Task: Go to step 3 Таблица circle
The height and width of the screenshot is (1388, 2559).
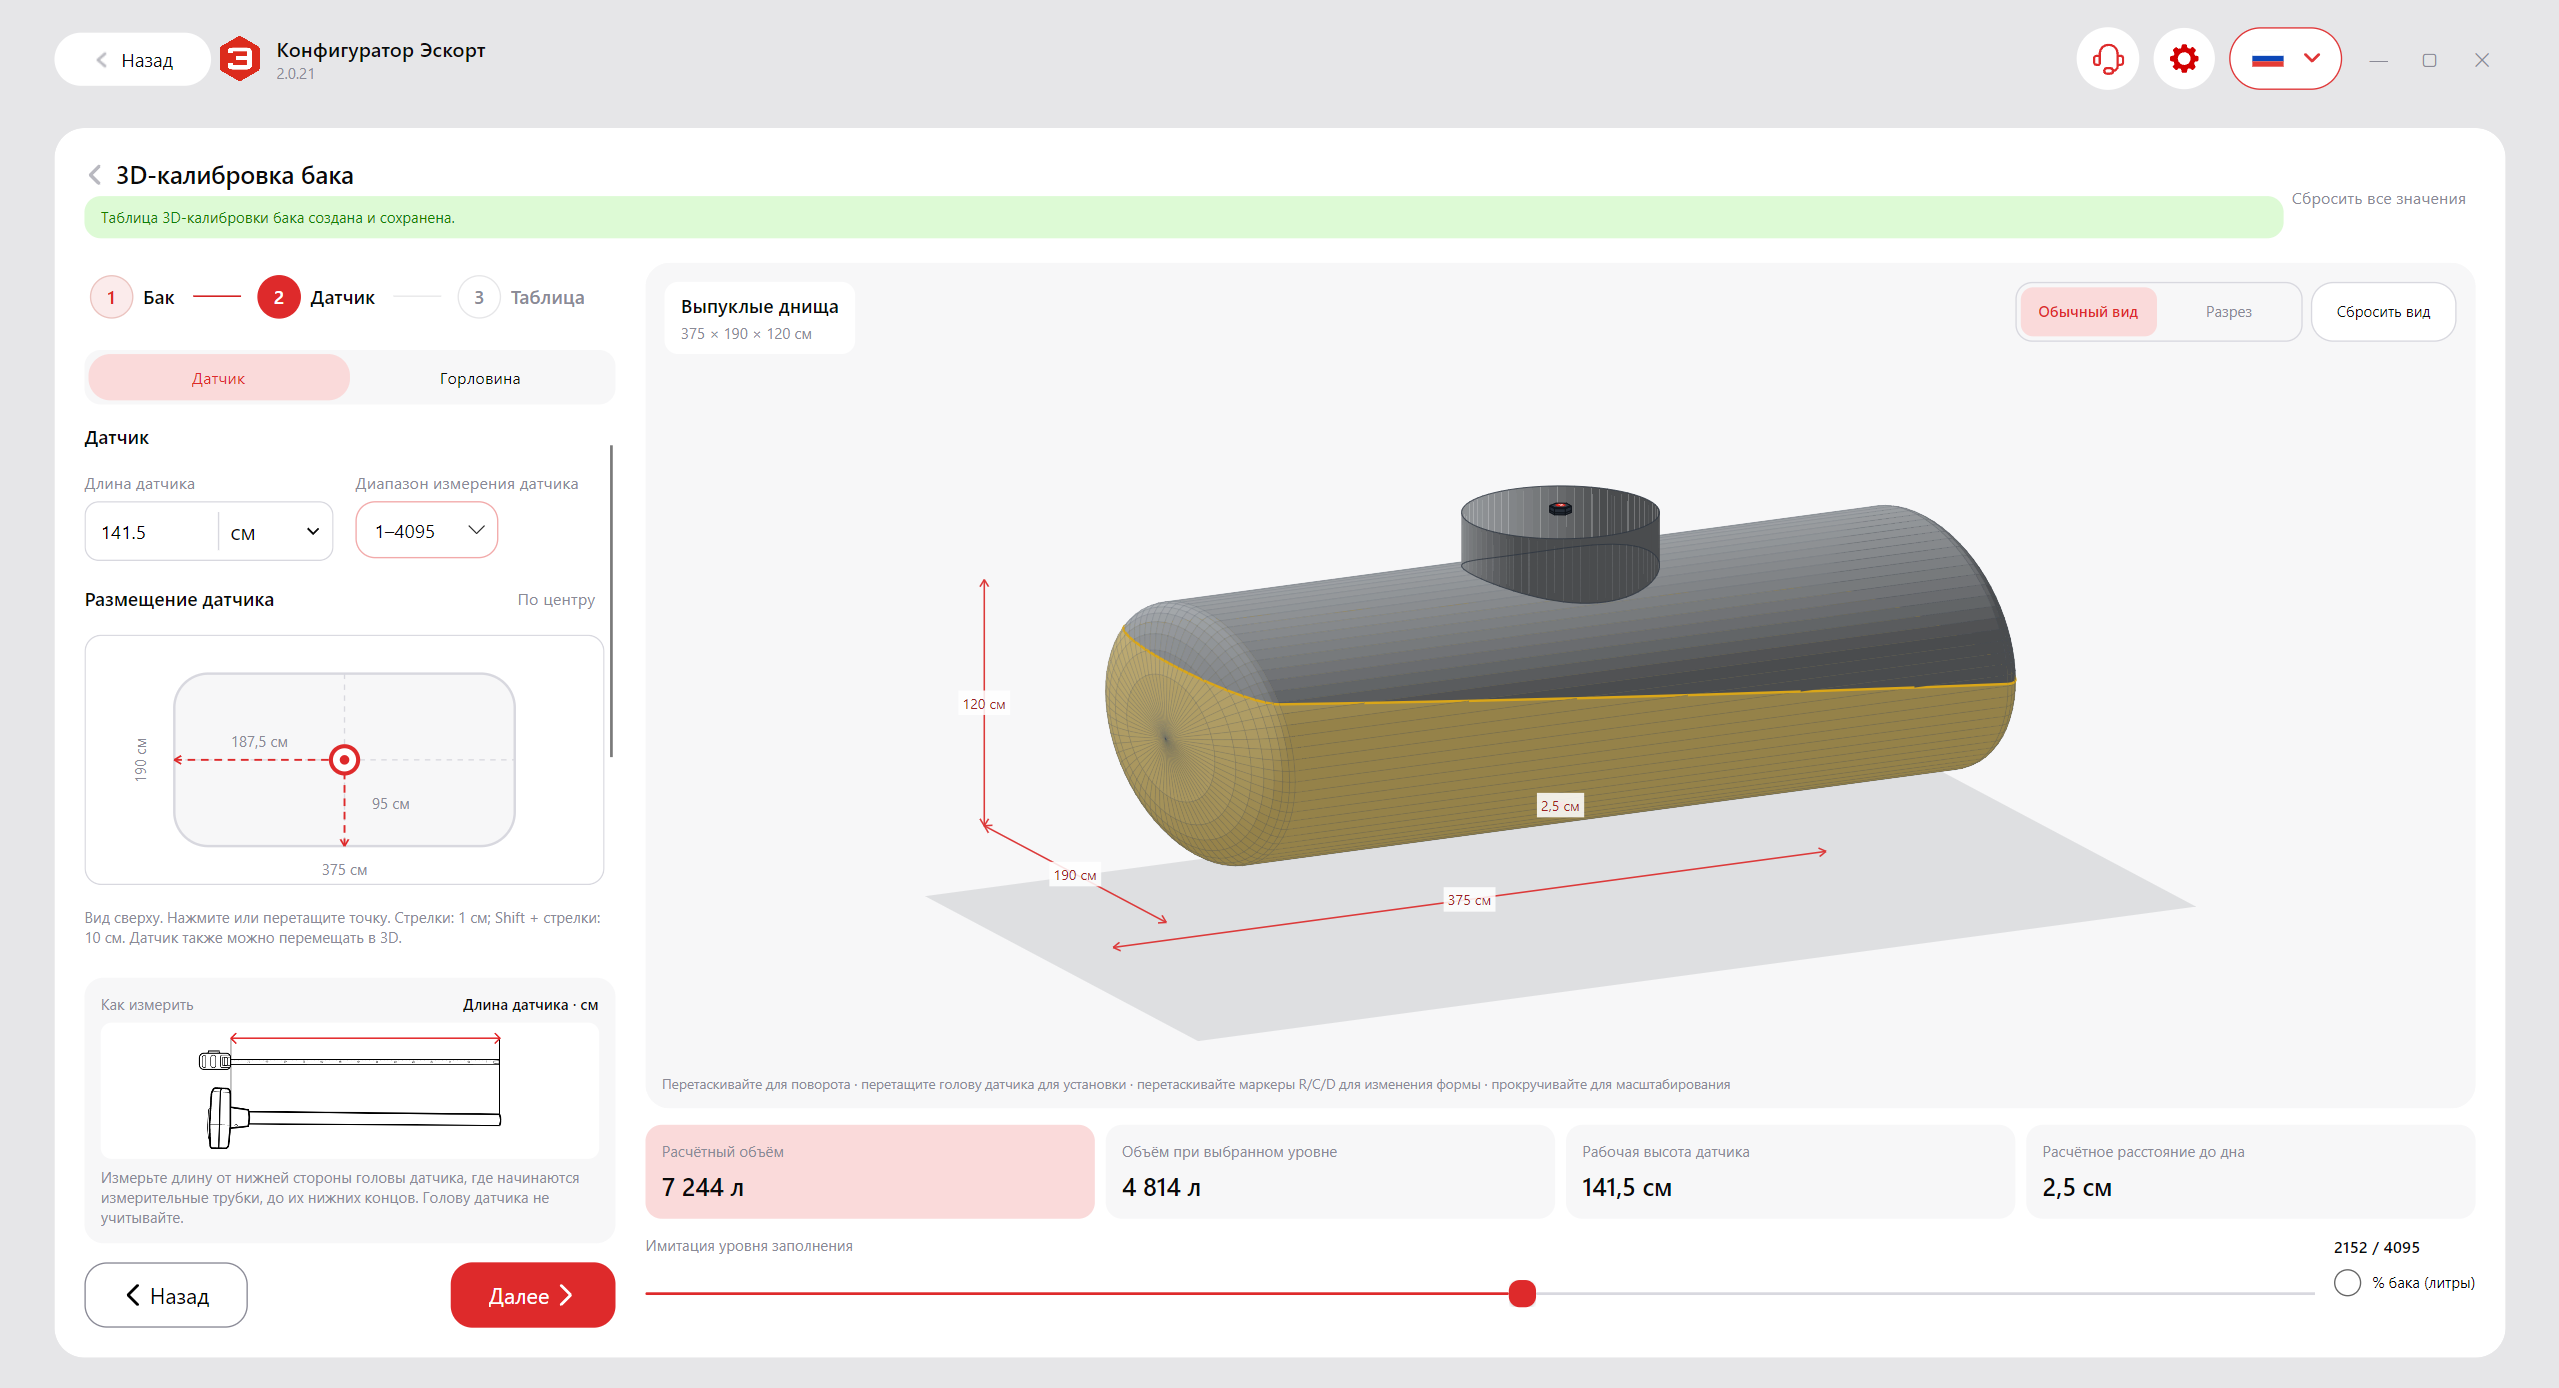Action: [479, 297]
